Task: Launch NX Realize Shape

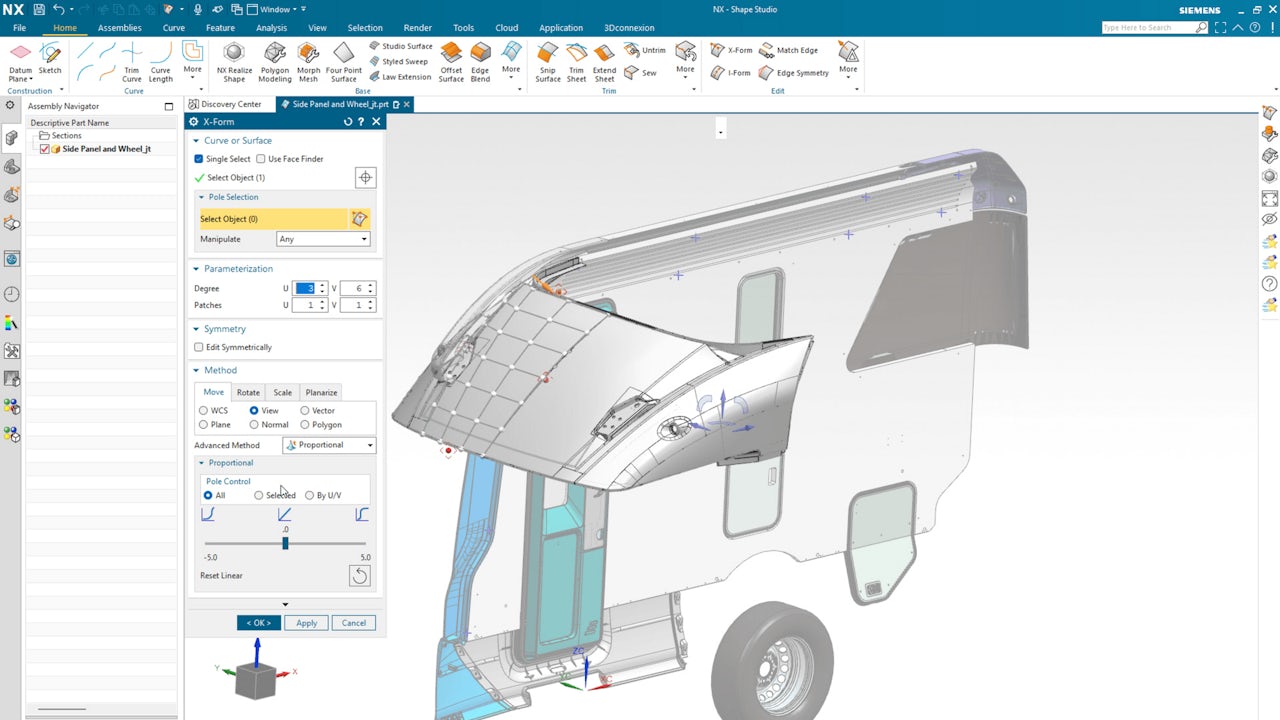Action: click(x=234, y=60)
